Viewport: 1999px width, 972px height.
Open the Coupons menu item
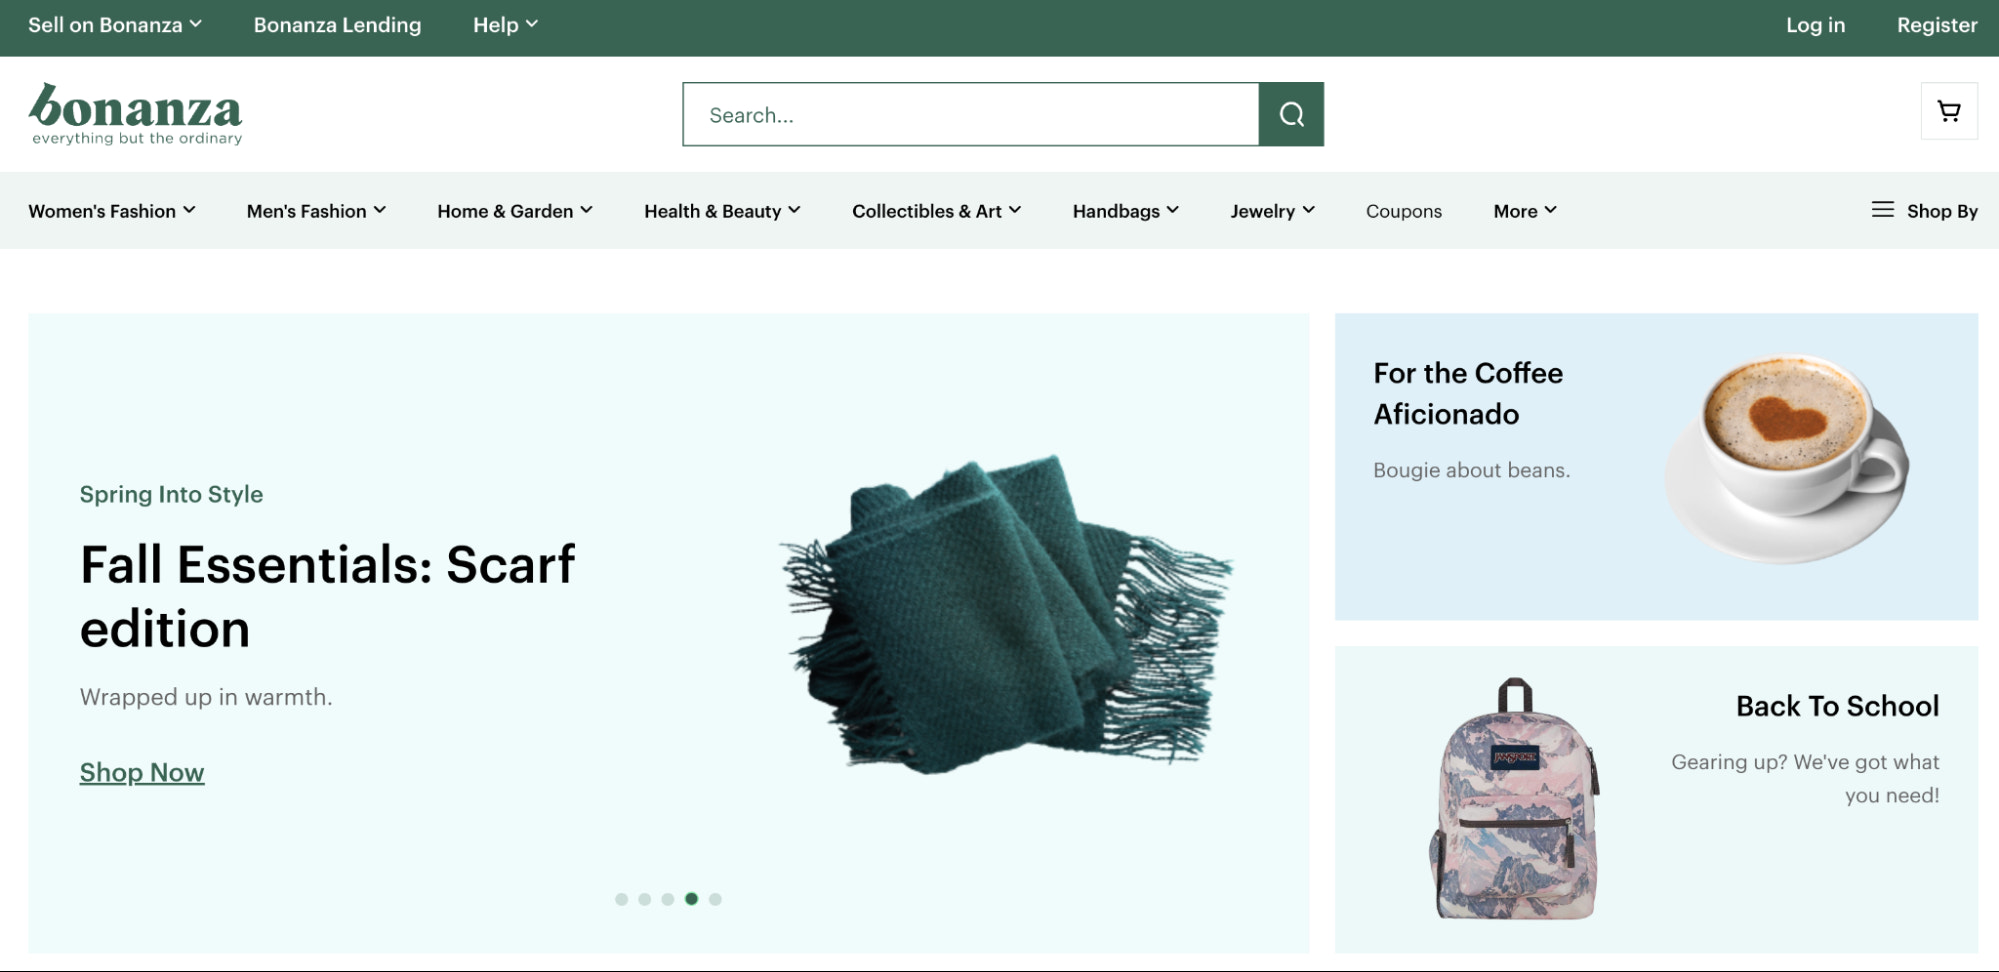(1404, 211)
